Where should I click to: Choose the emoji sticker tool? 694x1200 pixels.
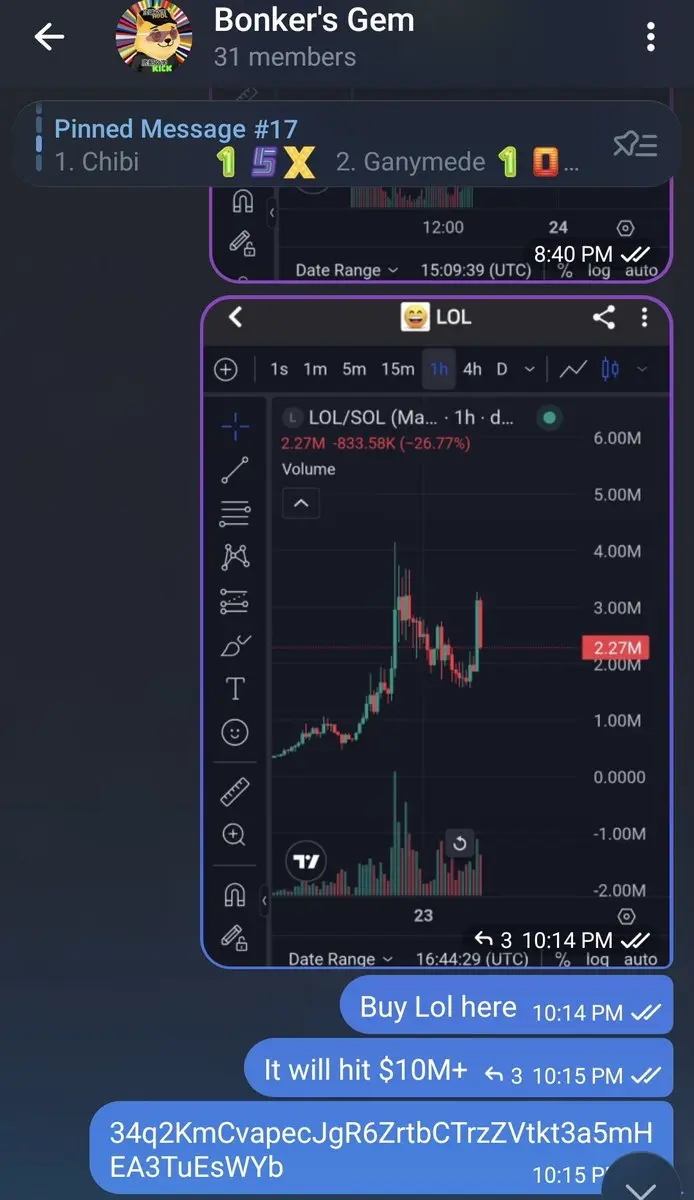click(235, 733)
